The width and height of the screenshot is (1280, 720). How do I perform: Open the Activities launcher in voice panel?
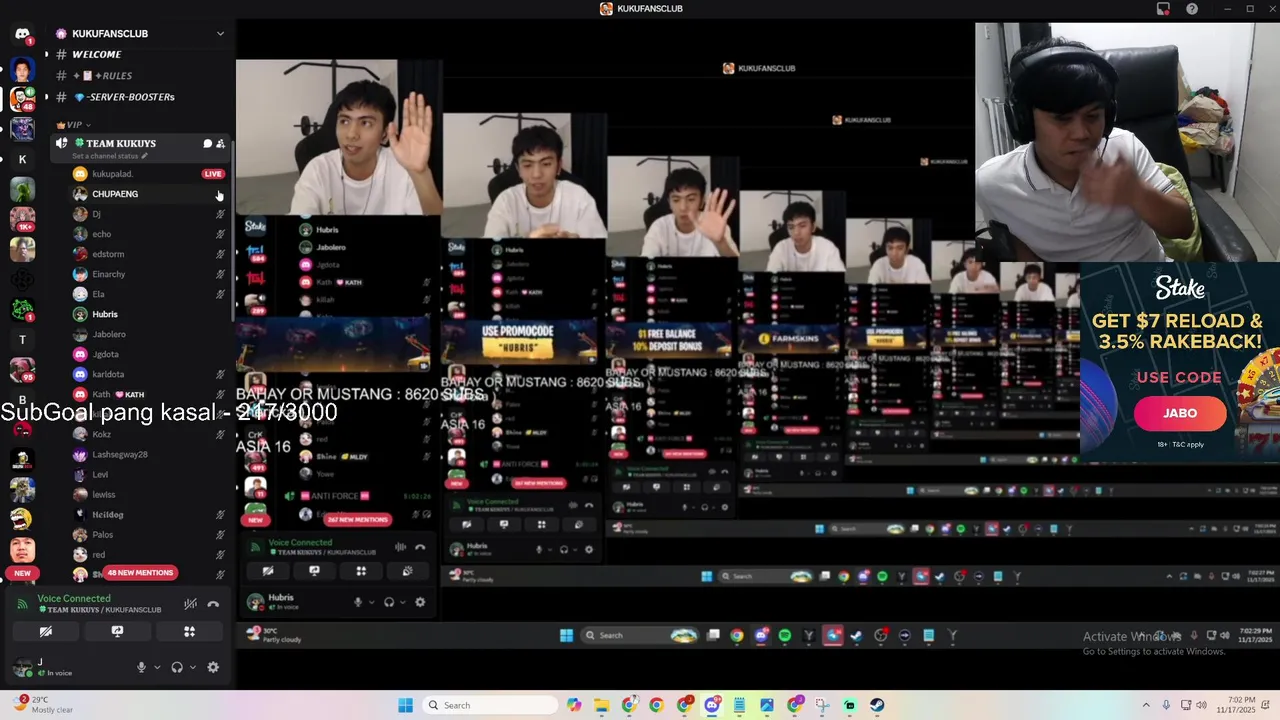(x=189, y=631)
